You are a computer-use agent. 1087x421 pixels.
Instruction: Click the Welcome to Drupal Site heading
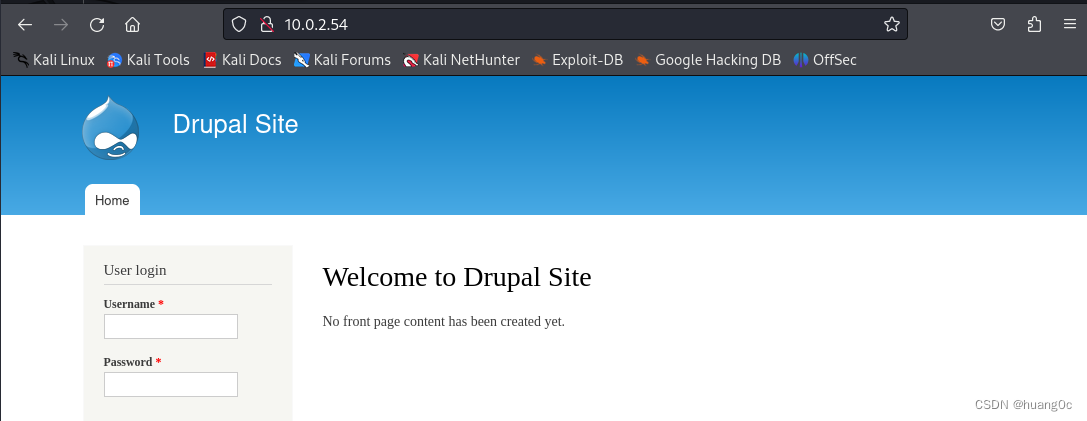click(457, 277)
